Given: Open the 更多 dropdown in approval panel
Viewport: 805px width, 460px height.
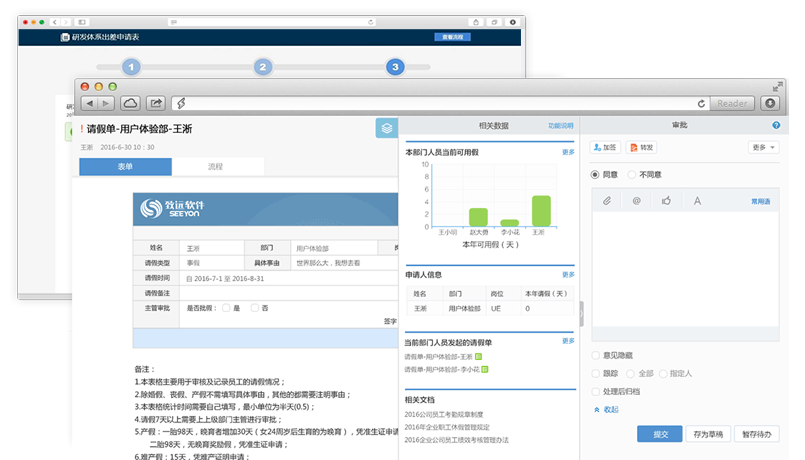Looking at the screenshot, I should 763,147.
